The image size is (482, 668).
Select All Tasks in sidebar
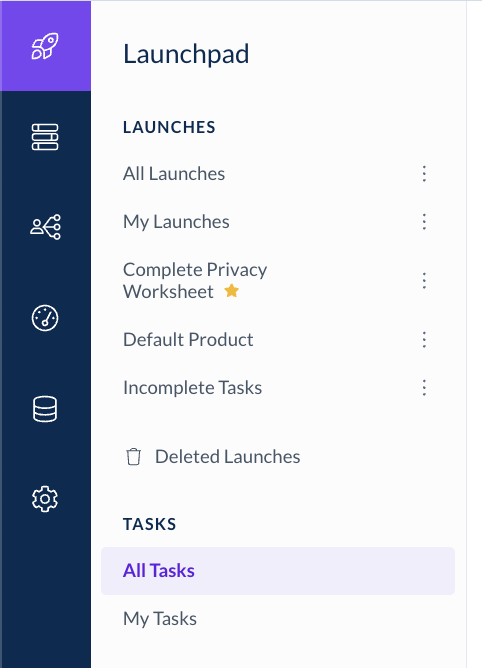point(278,571)
